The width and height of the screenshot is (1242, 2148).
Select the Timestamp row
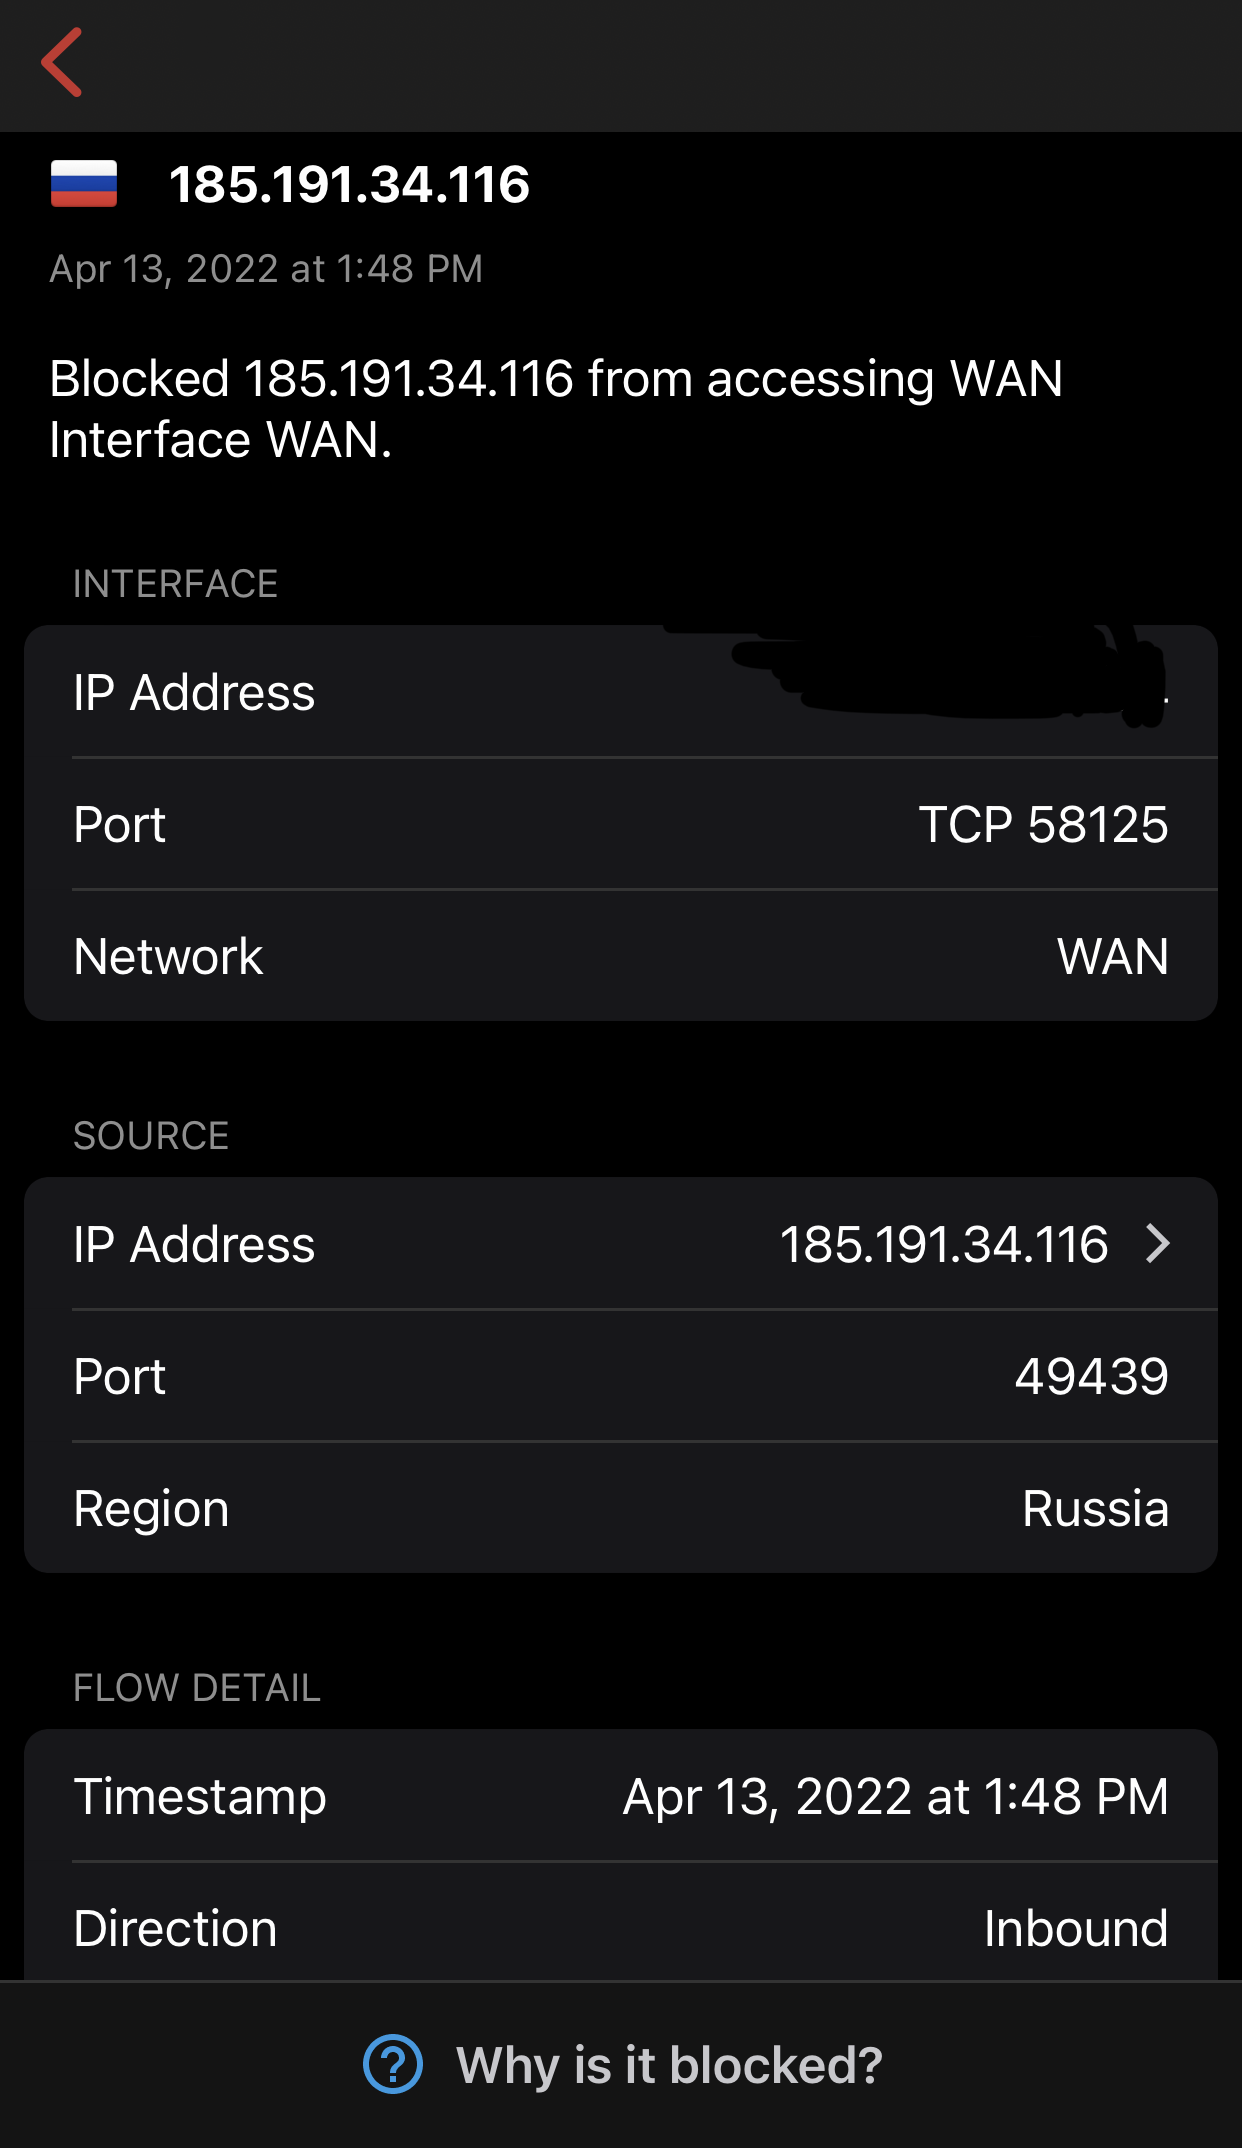tap(620, 1797)
